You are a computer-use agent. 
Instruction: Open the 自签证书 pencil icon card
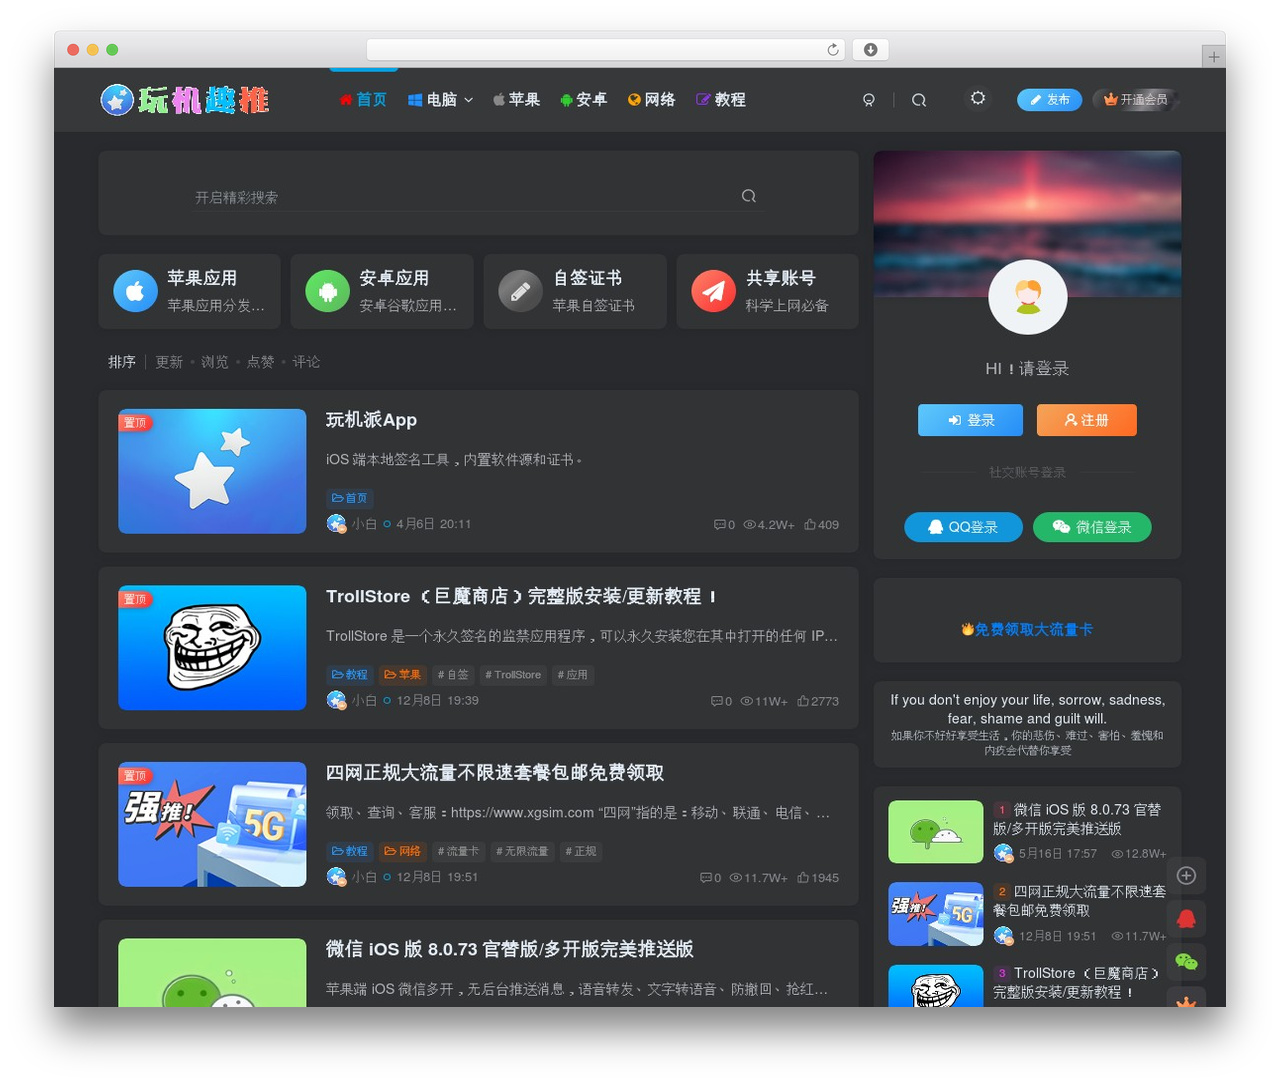click(574, 291)
